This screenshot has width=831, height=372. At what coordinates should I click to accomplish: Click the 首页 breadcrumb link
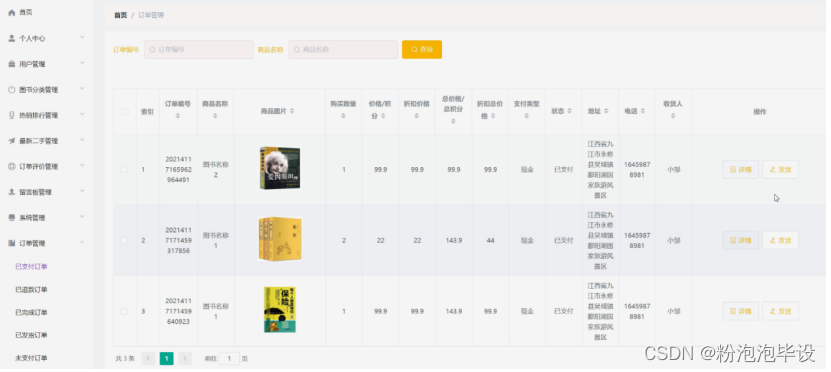point(121,15)
